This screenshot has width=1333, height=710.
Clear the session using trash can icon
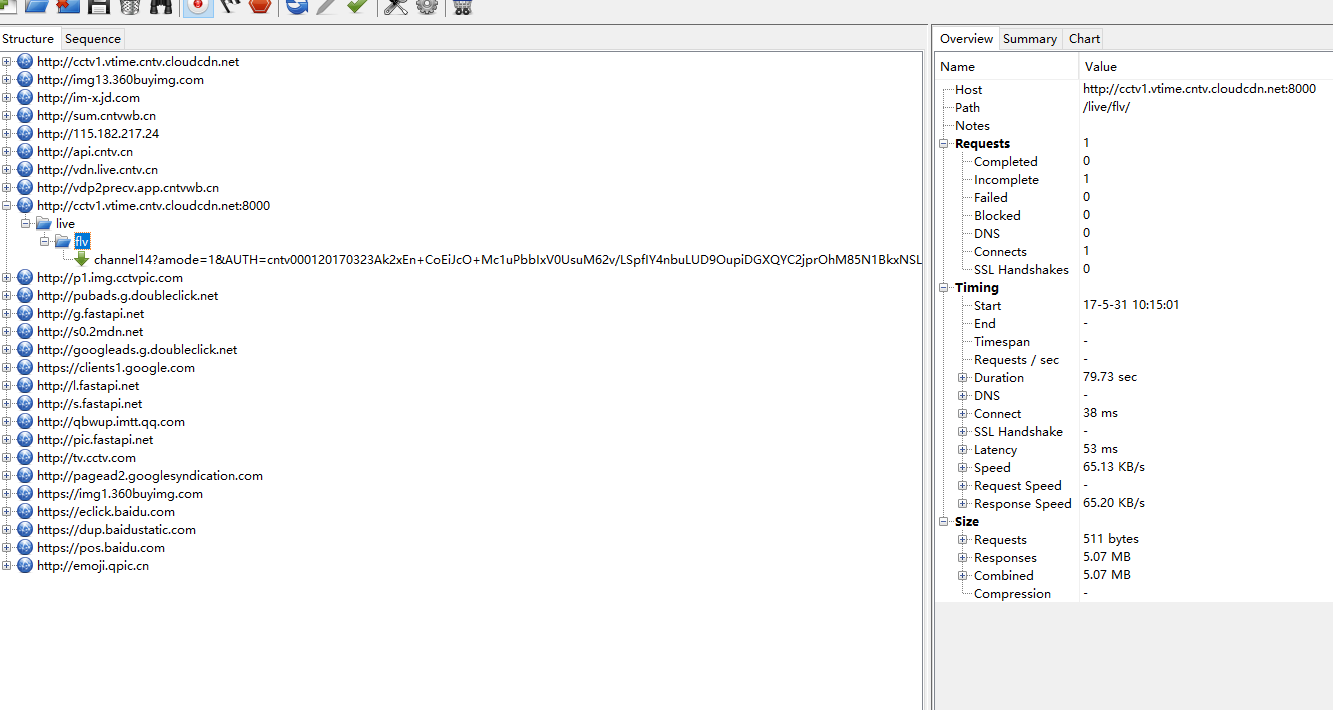click(x=130, y=6)
